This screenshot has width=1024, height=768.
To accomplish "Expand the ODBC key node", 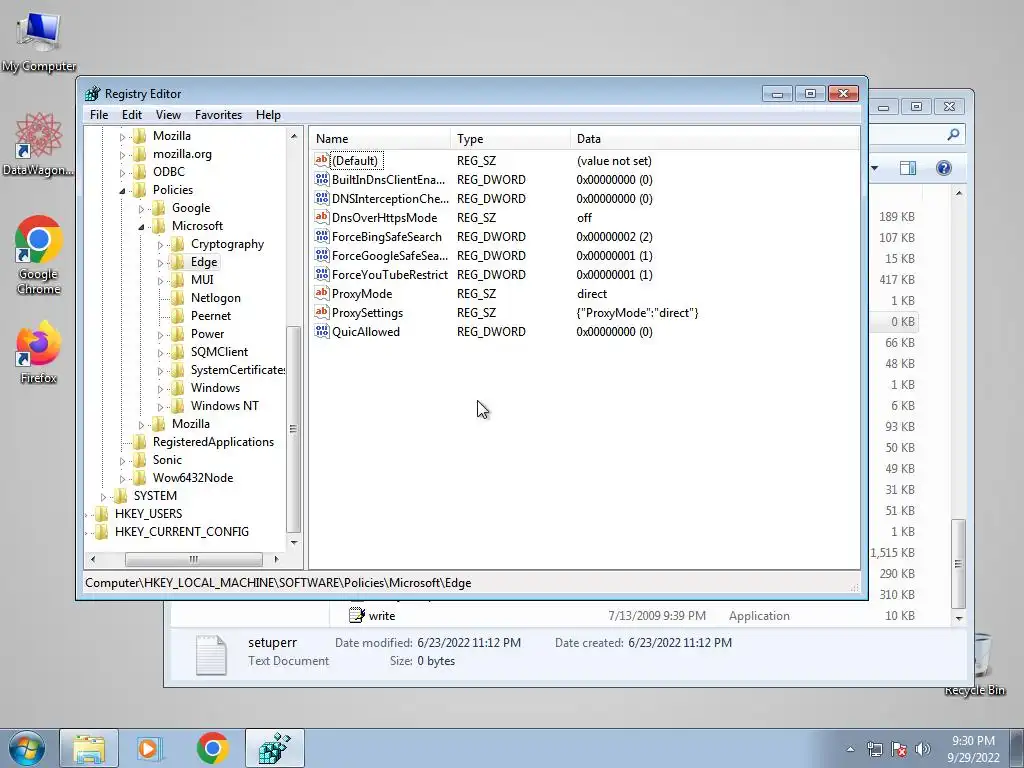I will [x=122, y=173].
